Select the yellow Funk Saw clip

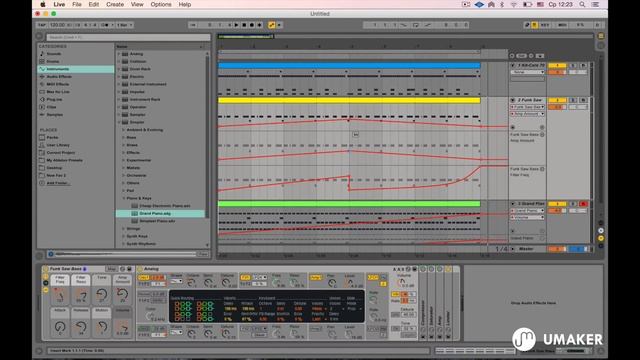click(349, 100)
